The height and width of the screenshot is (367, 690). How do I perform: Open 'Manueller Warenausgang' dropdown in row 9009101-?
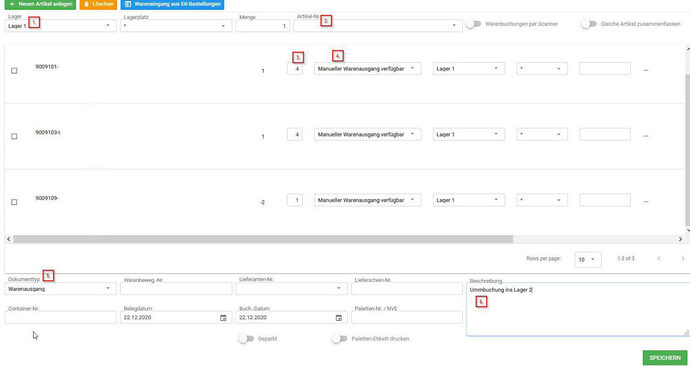coord(367,69)
